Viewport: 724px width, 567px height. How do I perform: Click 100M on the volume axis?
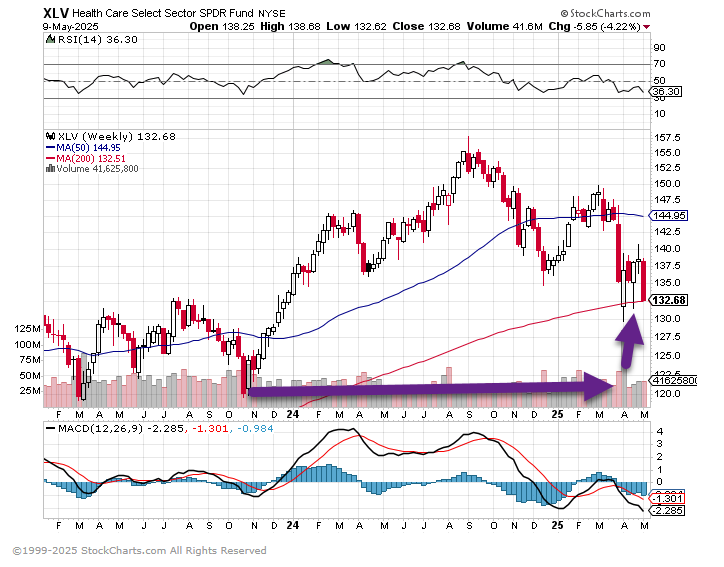click(x=28, y=344)
